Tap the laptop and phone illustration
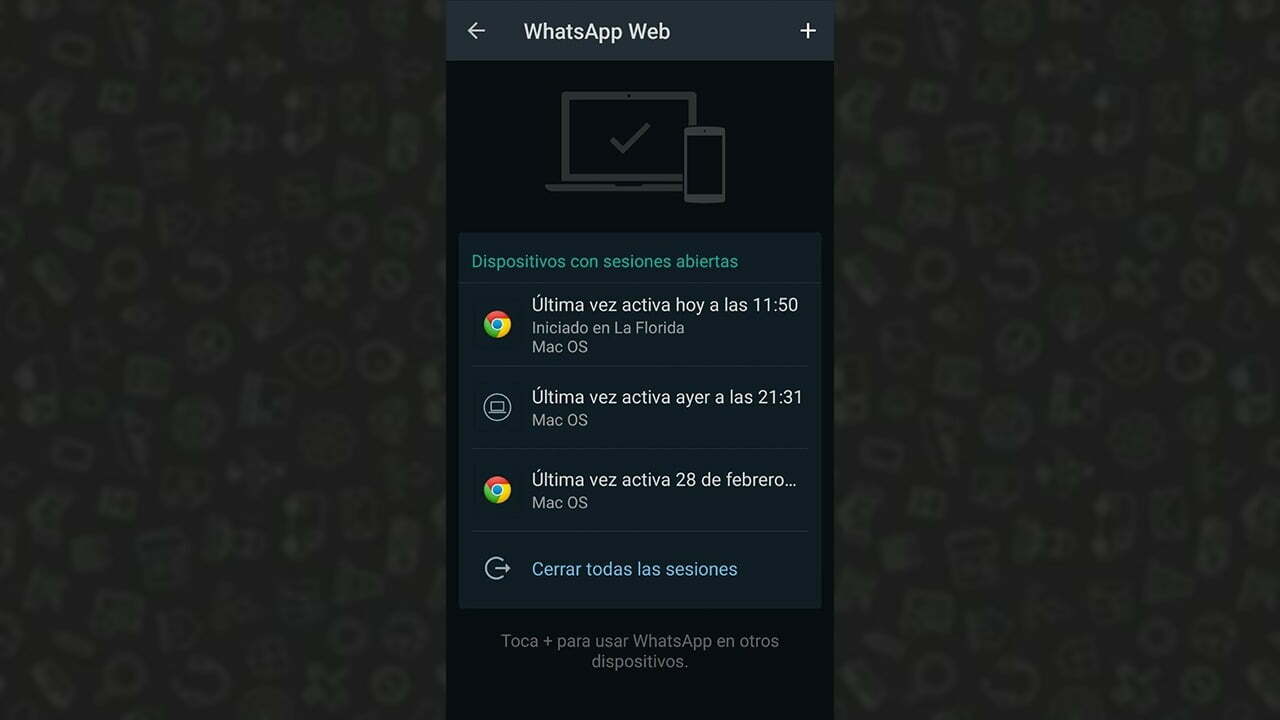Image resolution: width=1280 pixels, height=720 pixels. [x=635, y=146]
